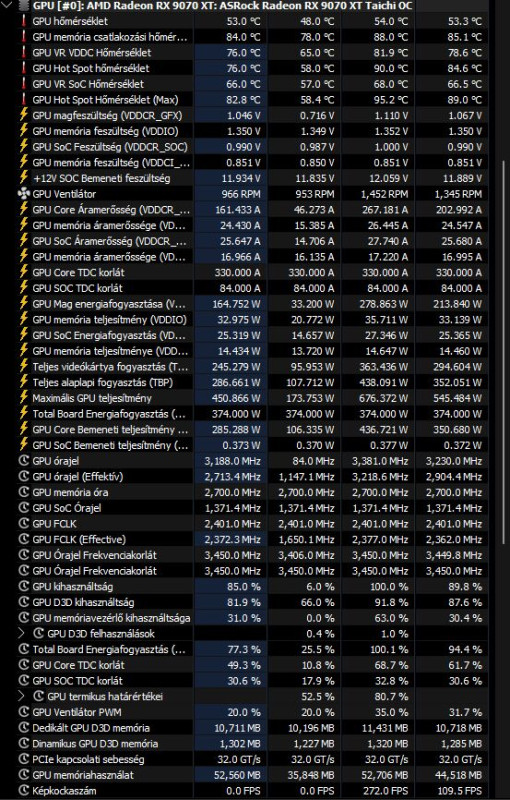Select the GPU memóriahasználat label
This screenshot has width=510, height=800.
pos(83,775)
